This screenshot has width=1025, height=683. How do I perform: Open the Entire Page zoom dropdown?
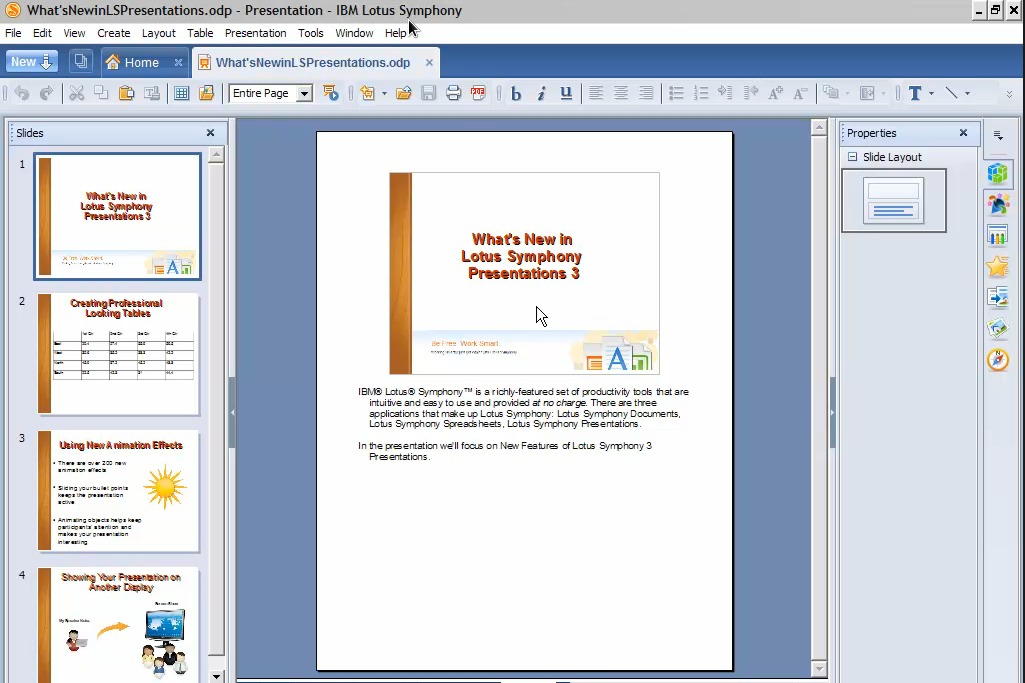(x=304, y=93)
